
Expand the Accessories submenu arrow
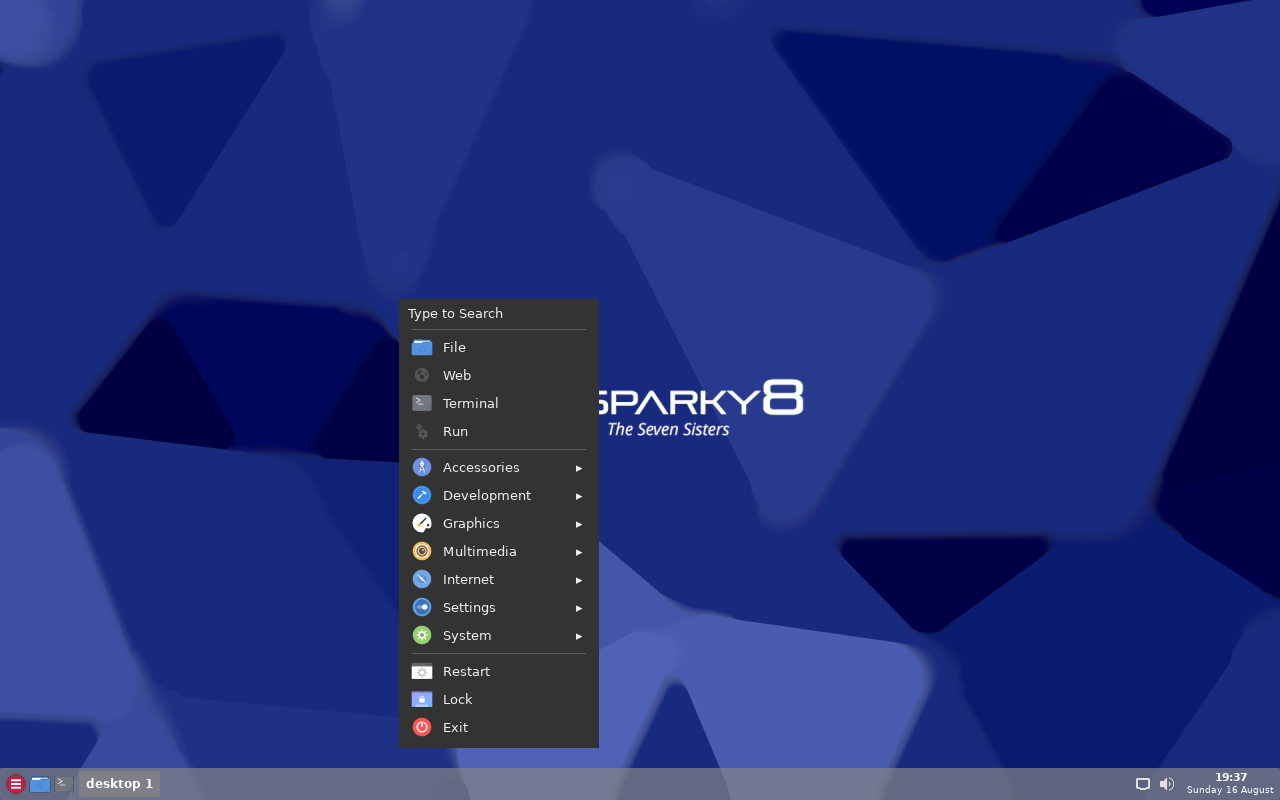coord(579,467)
